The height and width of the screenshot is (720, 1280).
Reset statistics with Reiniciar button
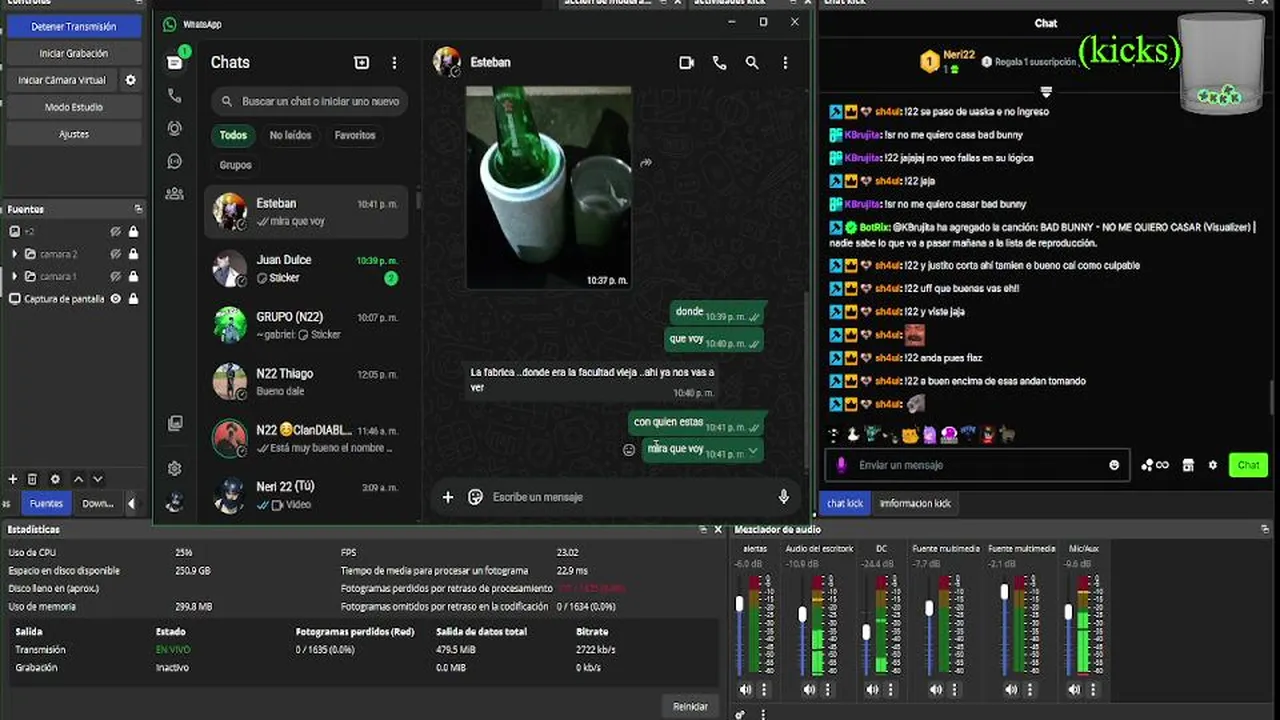(690, 706)
